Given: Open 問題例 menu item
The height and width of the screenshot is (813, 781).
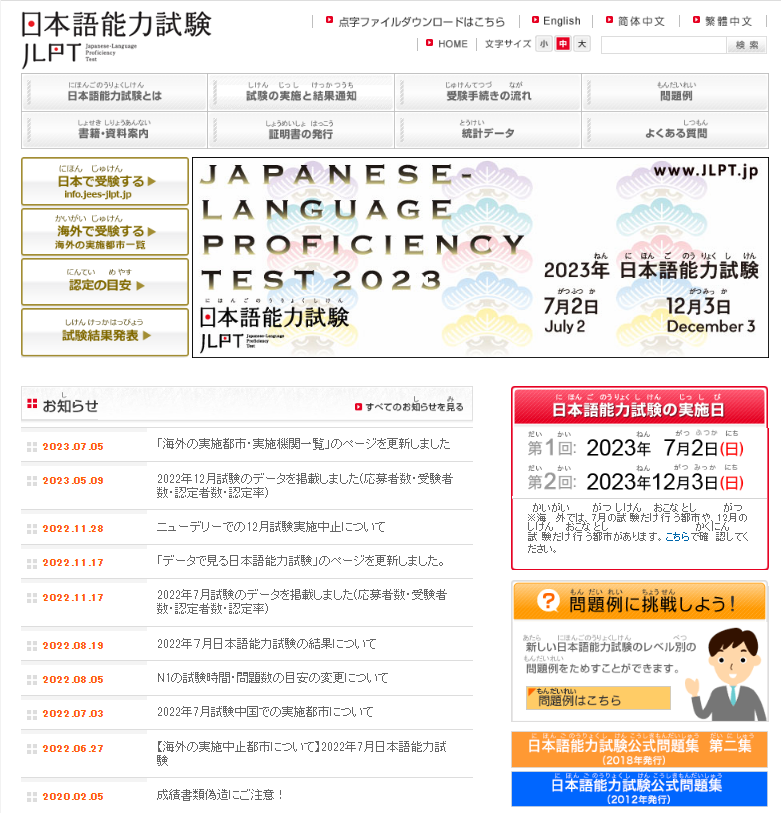Looking at the screenshot, I should 676,92.
